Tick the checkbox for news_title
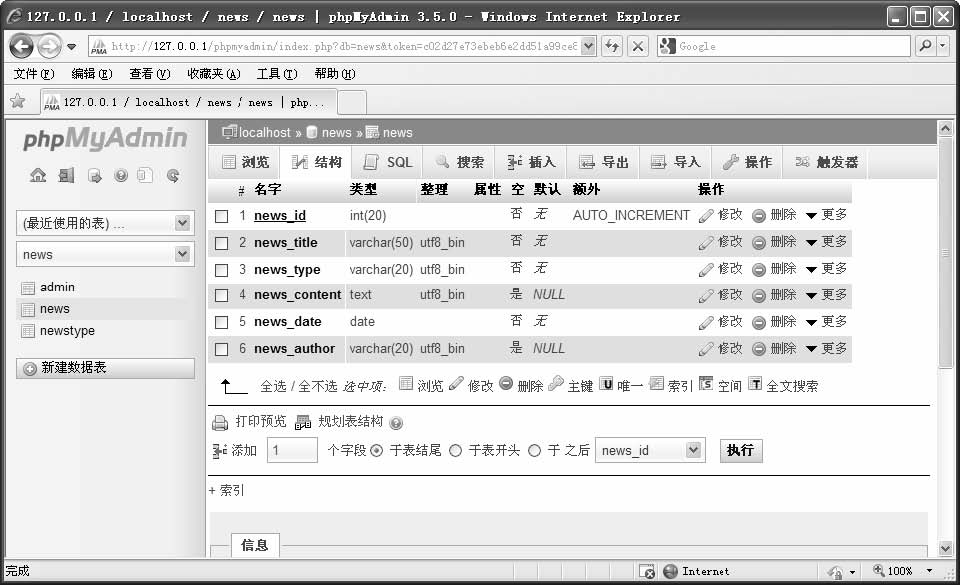 (x=222, y=243)
